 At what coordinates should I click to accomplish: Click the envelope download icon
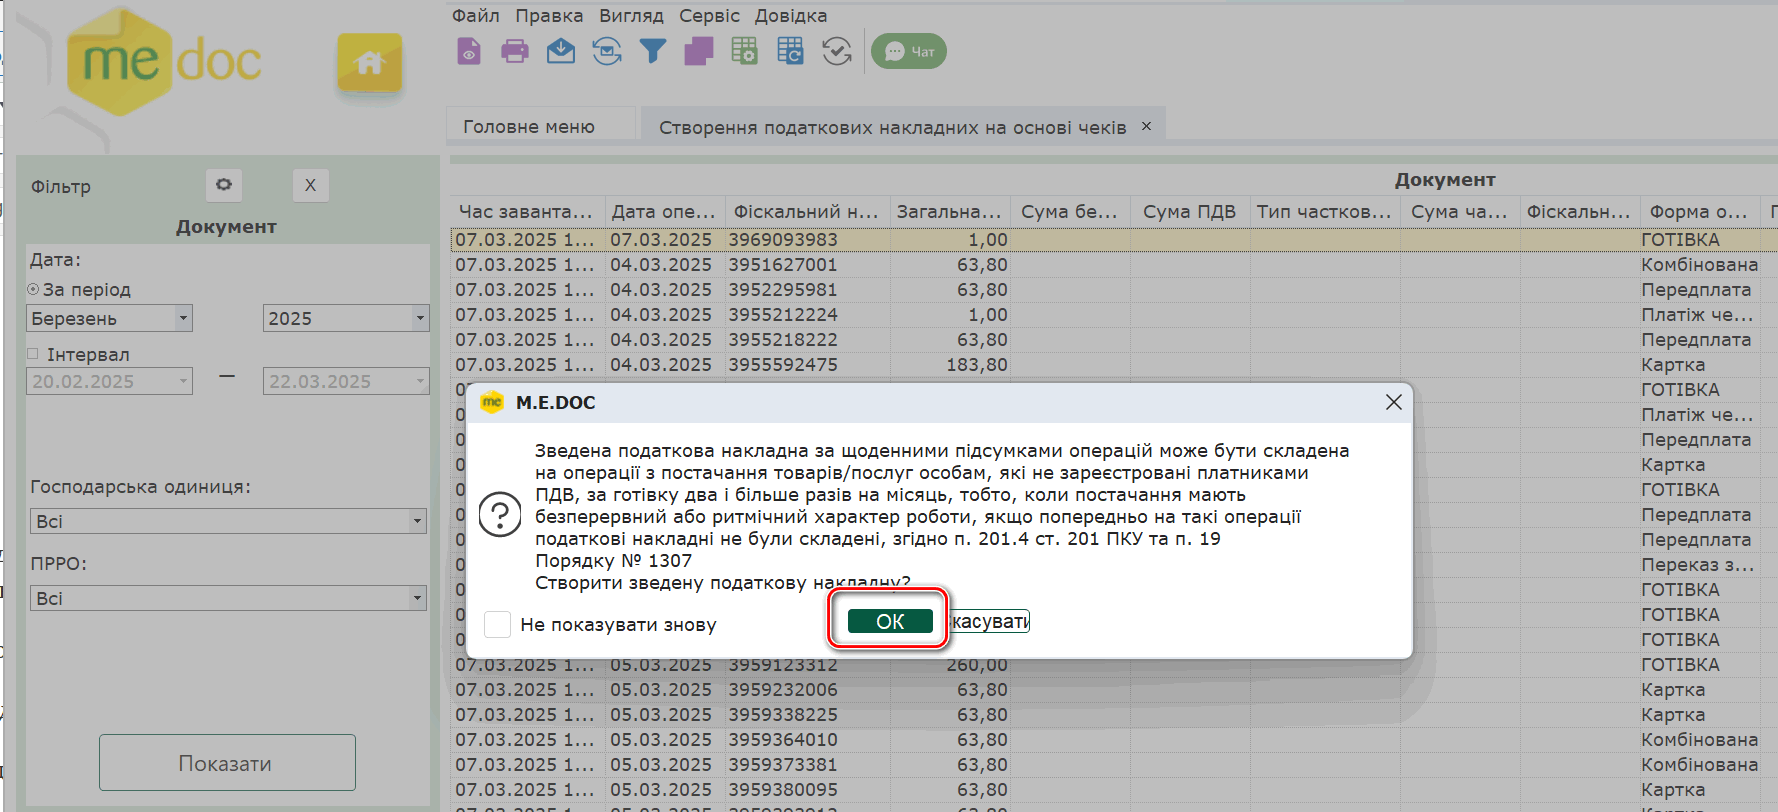point(561,51)
